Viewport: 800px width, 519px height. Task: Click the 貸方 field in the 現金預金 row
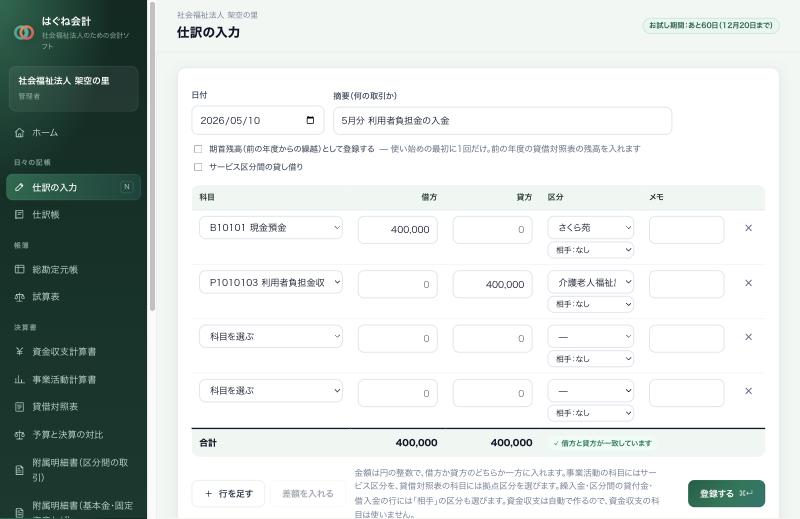492,230
